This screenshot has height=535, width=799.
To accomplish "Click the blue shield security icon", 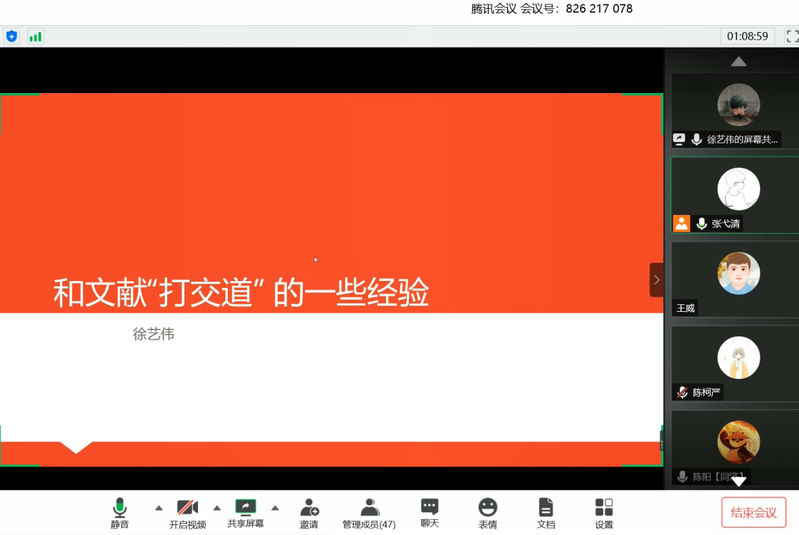I will click(x=12, y=36).
